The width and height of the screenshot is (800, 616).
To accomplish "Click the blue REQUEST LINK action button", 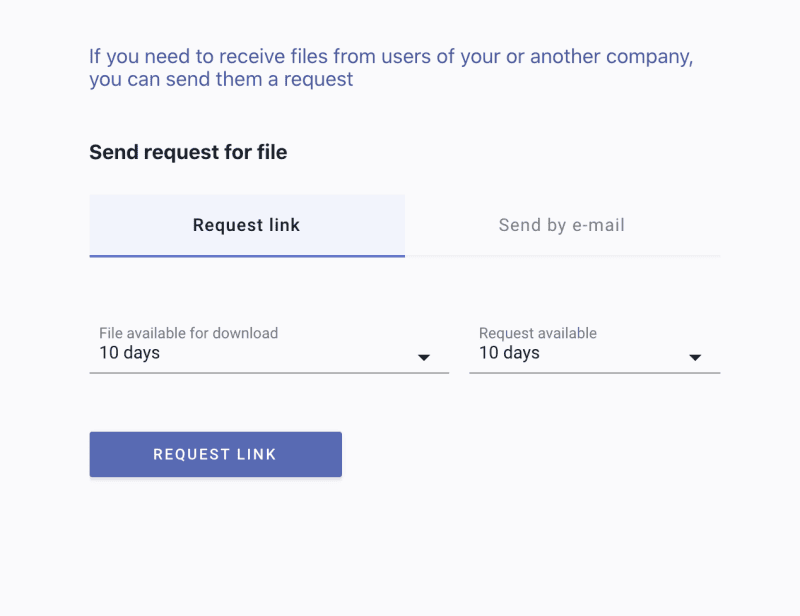I will pyautogui.click(x=215, y=454).
